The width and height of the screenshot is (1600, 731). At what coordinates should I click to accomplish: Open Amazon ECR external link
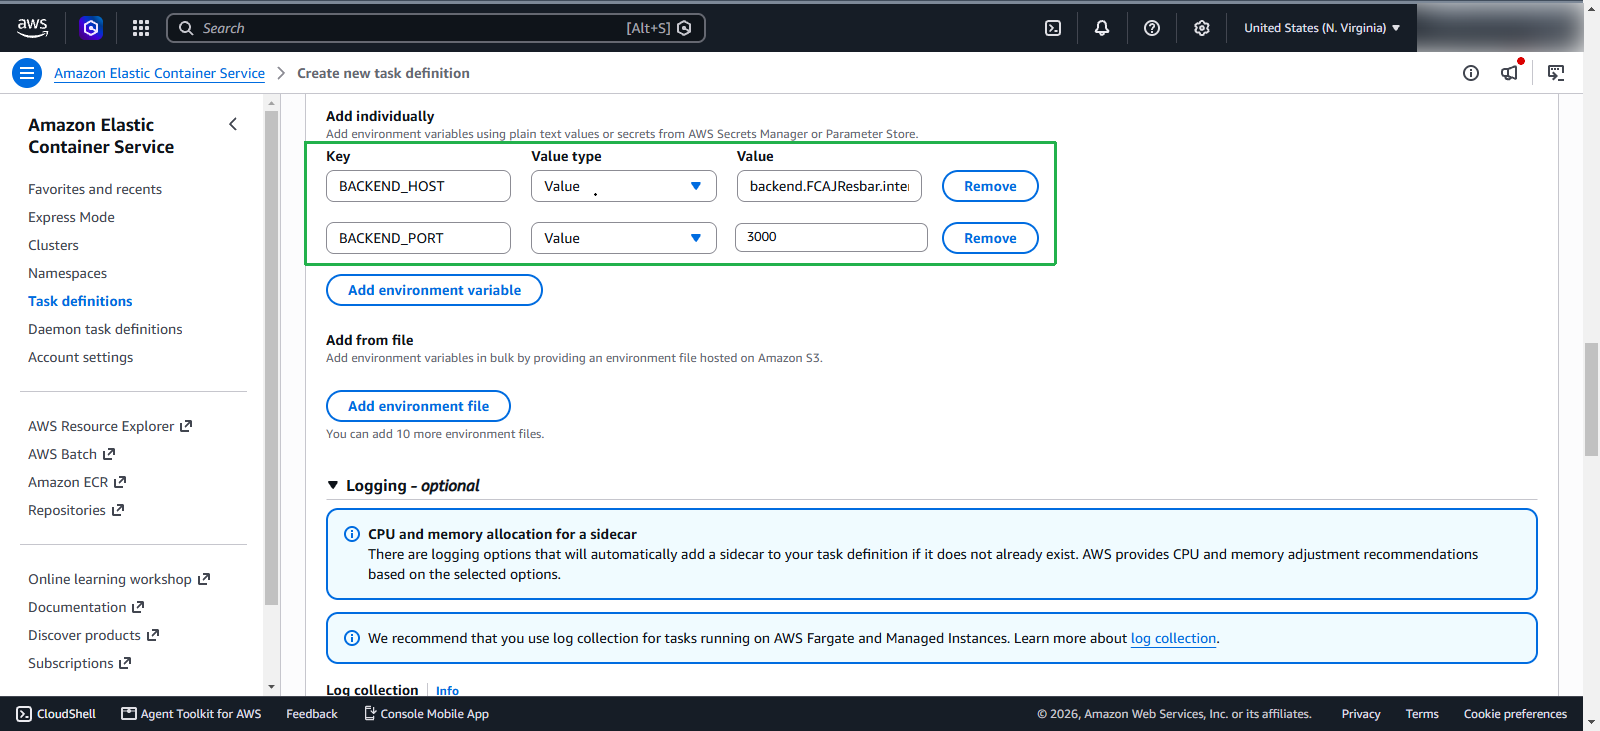(77, 482)
